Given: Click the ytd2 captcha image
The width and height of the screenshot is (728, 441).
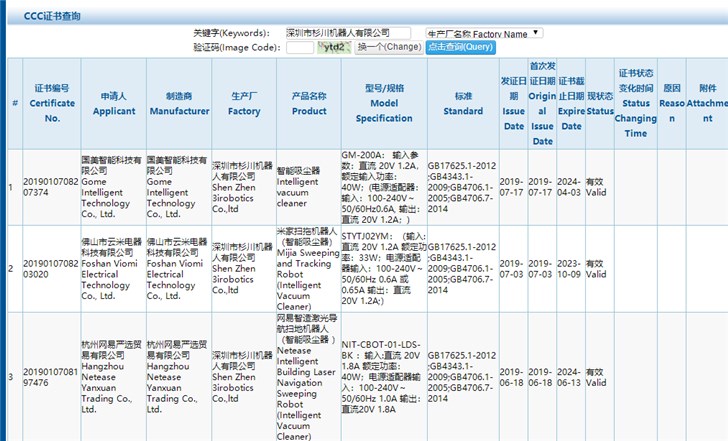Looking at the screenshot, I should coord(334,47).
